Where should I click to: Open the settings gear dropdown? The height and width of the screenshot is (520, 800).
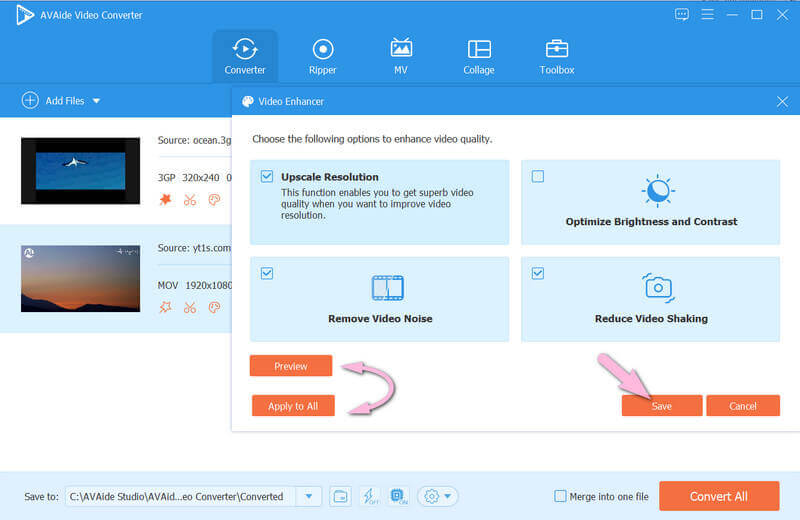pos(438,496)
